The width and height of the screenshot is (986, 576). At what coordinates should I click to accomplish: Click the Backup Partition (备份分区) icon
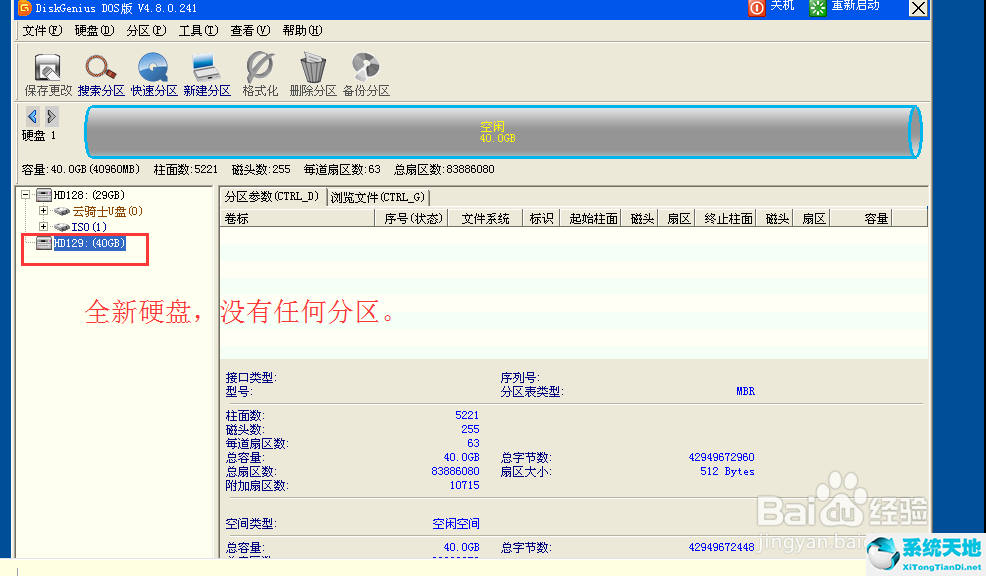[366, 73]
